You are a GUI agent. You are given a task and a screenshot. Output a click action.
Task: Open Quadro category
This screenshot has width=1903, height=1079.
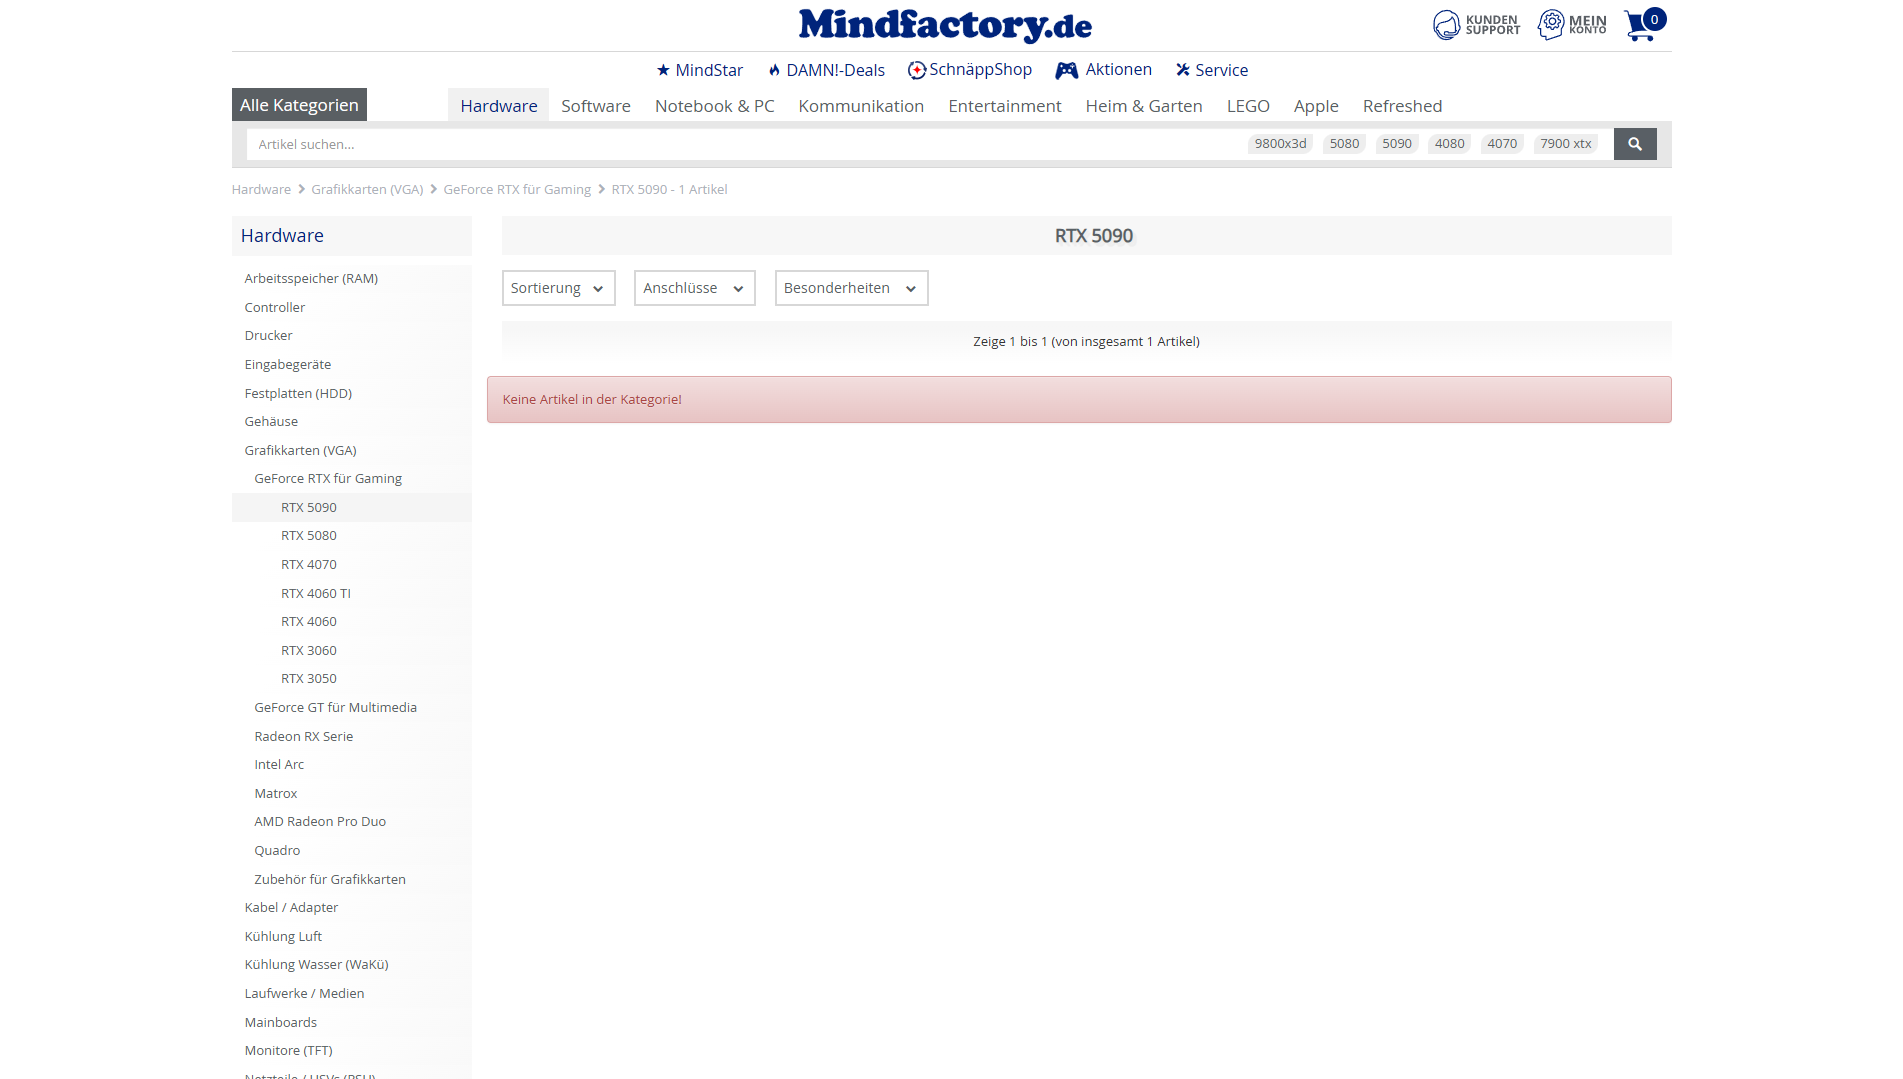click(x=277, y=851)
